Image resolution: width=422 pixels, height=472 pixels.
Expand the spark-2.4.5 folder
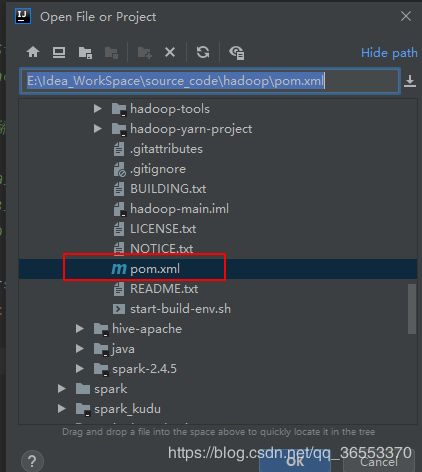(x=80, y=369)
